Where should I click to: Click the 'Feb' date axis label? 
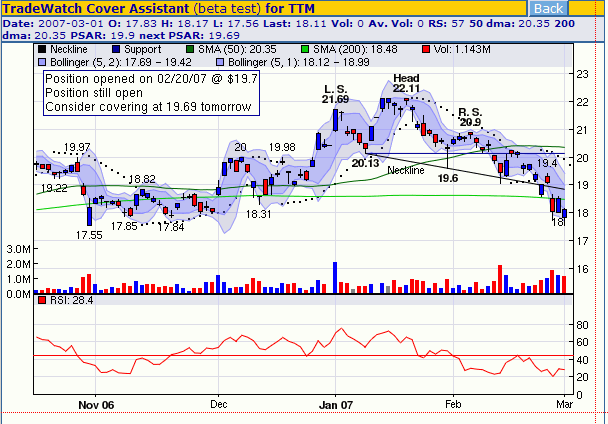[453, 404]
